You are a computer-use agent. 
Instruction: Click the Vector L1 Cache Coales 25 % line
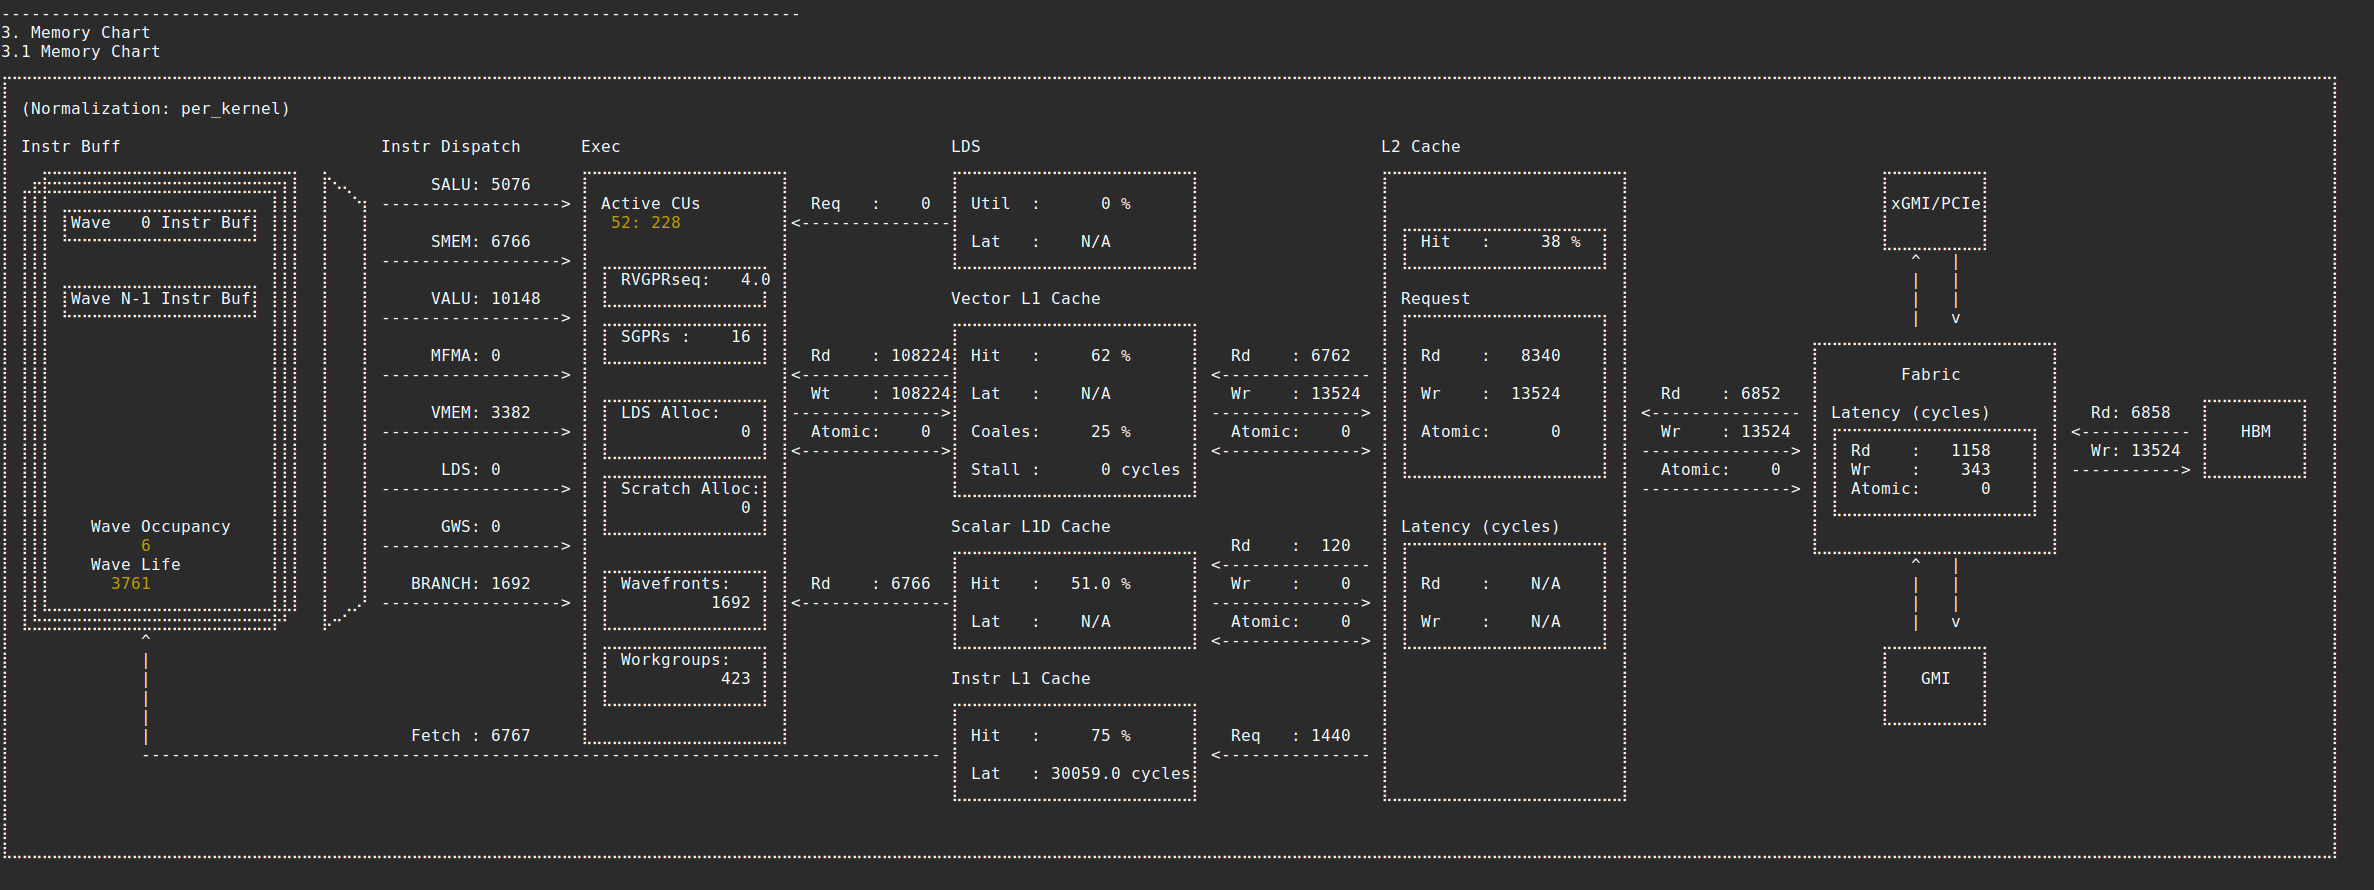pyautogui.click(x=1050, y=432)
